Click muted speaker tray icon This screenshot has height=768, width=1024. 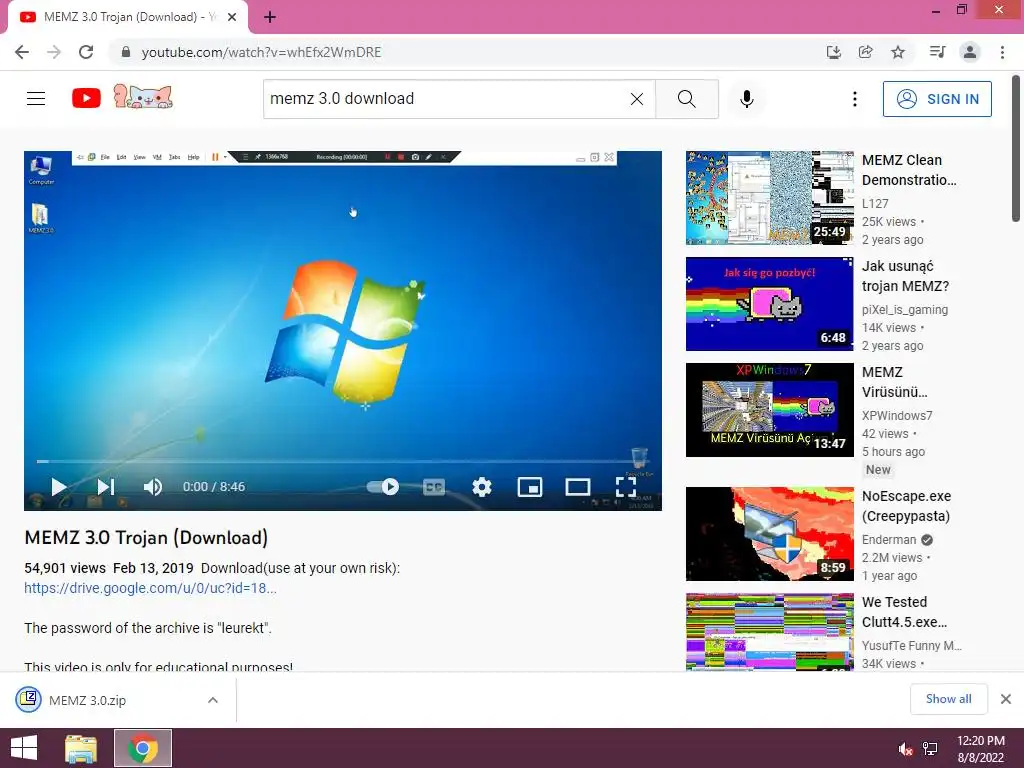(905, 749)
